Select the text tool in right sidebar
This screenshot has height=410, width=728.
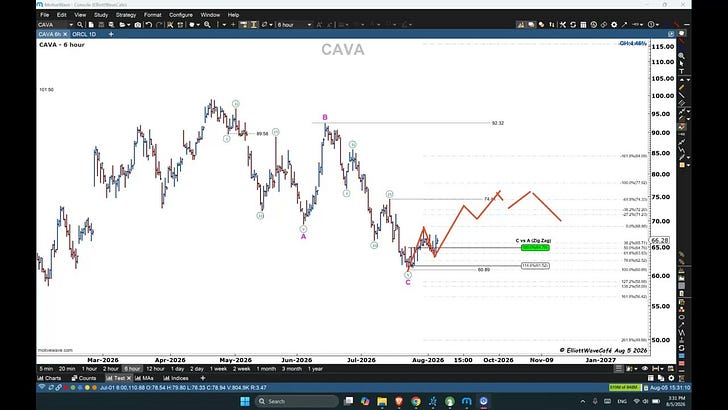pos(682,71)
